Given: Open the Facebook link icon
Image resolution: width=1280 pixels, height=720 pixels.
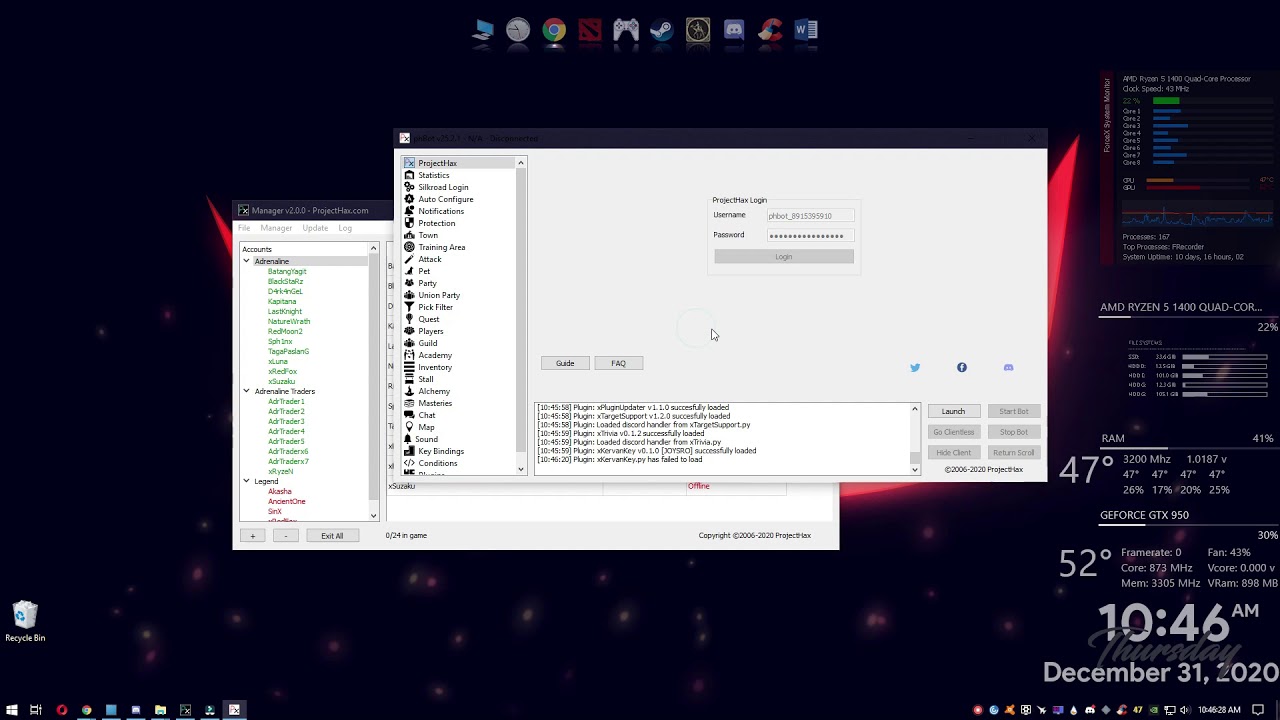Looking at the screenshot, I should click(962, 368).
